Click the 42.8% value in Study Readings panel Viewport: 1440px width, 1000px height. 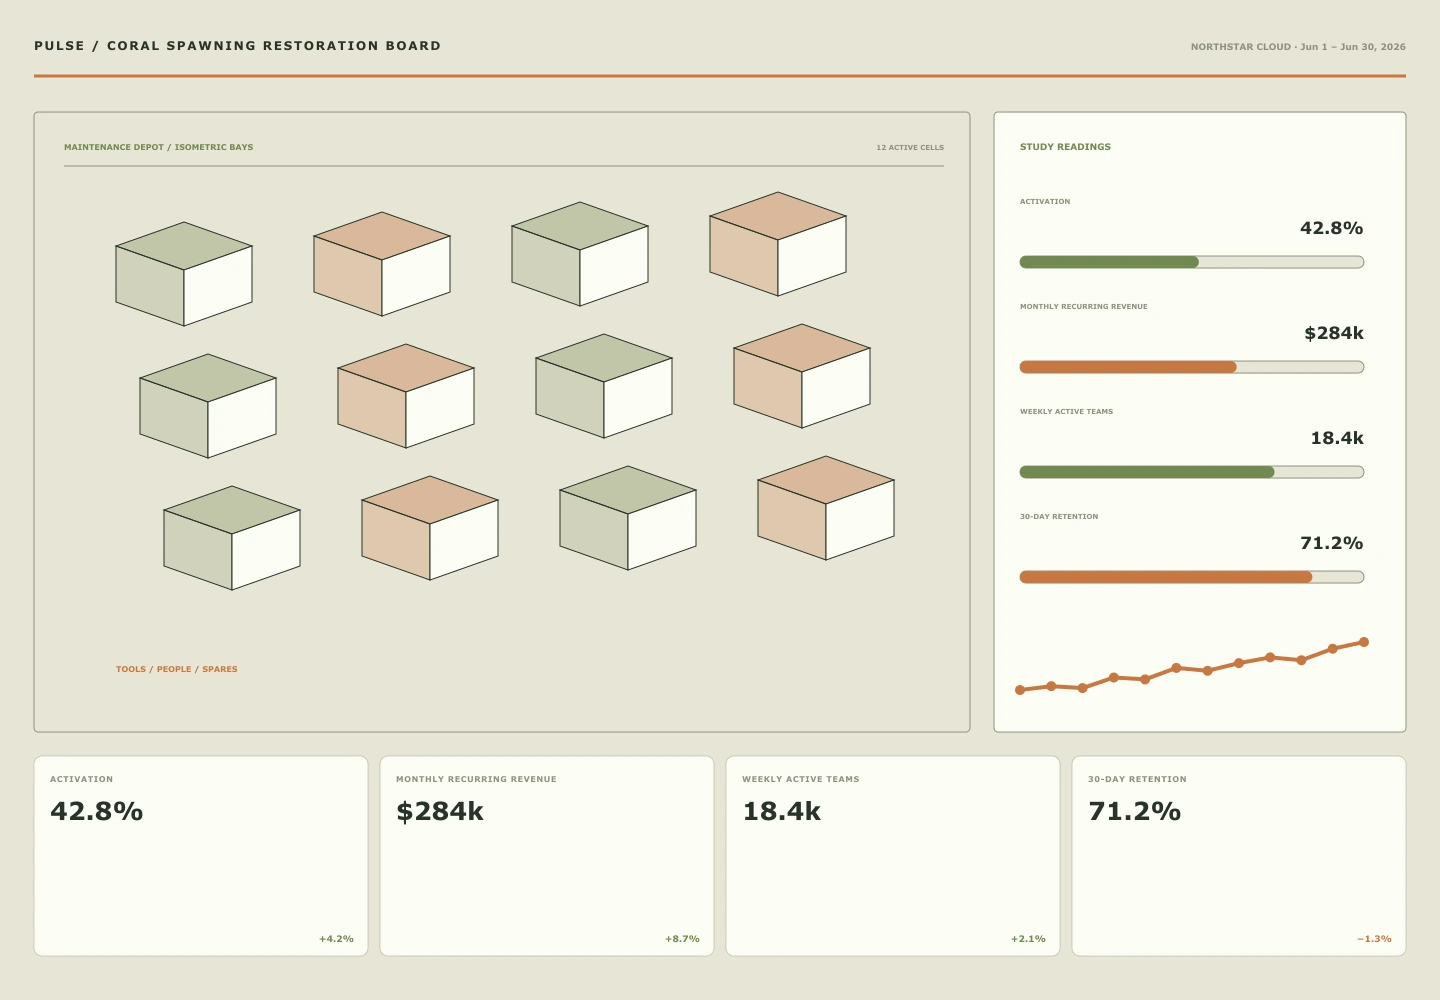pyautogui.click(x=1331, y=228)
